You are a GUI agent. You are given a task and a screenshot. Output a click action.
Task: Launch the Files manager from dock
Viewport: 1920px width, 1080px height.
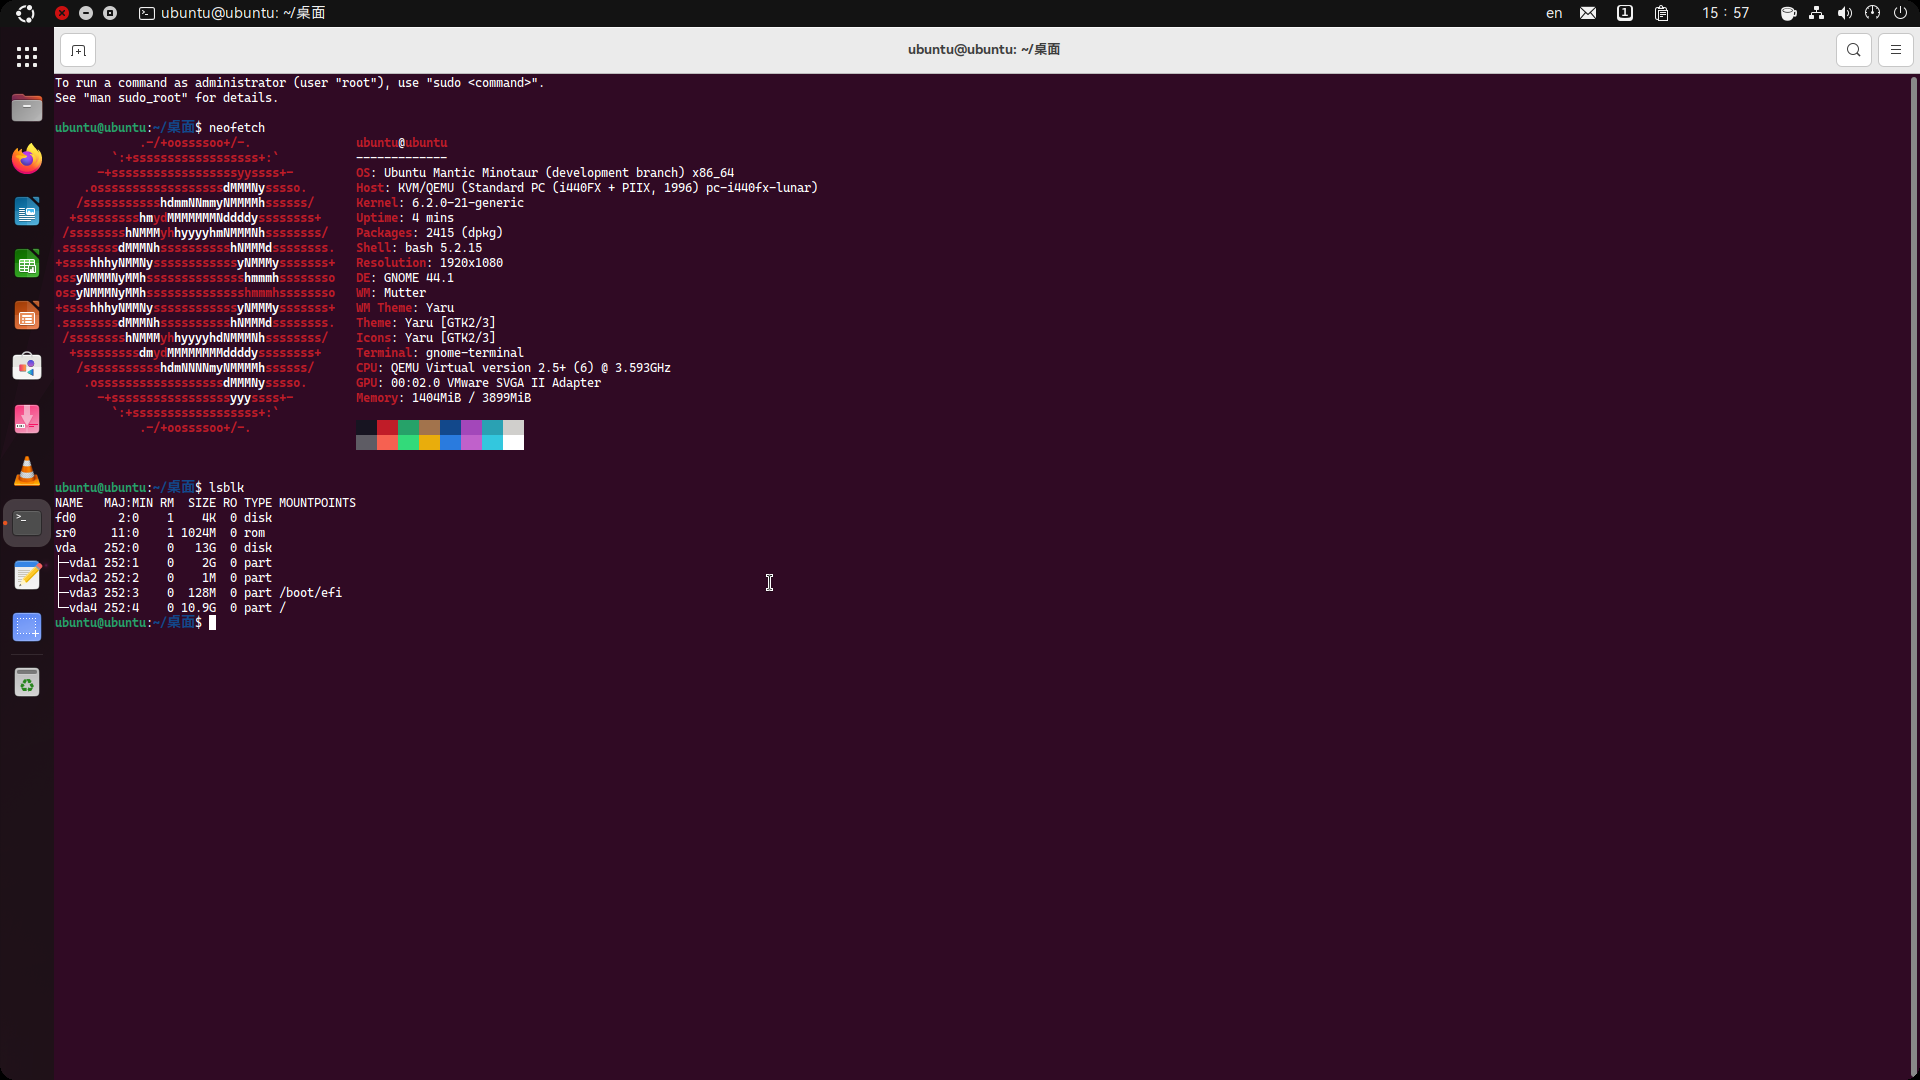click(27, 107)
